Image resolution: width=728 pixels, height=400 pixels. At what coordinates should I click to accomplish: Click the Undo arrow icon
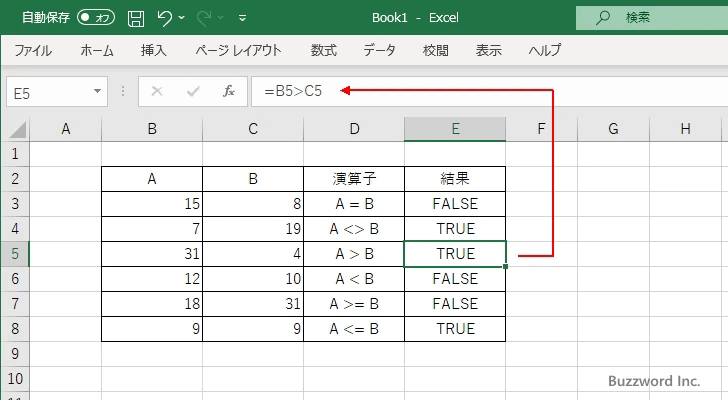coord(164,18)
